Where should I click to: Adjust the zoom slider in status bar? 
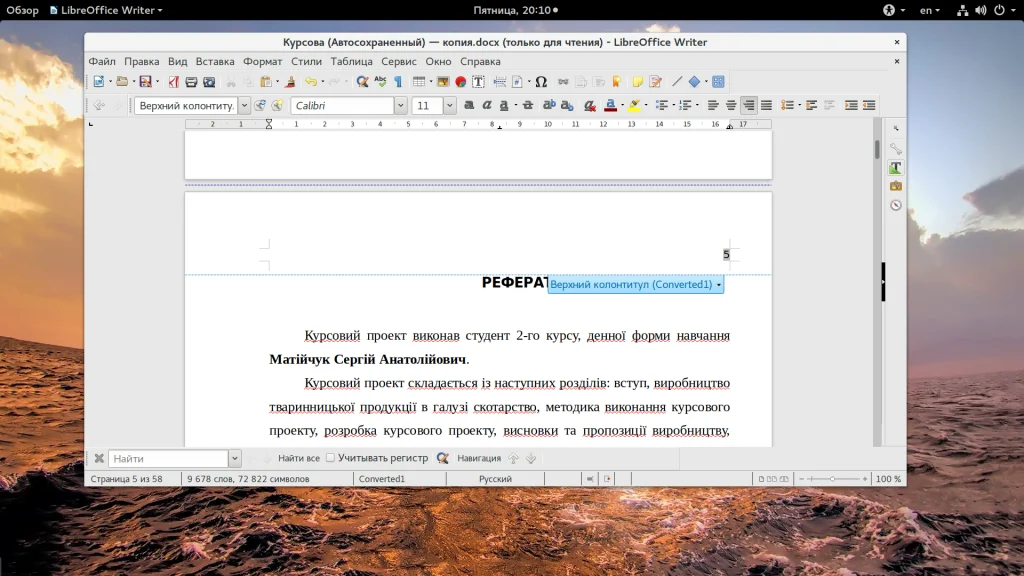click(830, 479)
